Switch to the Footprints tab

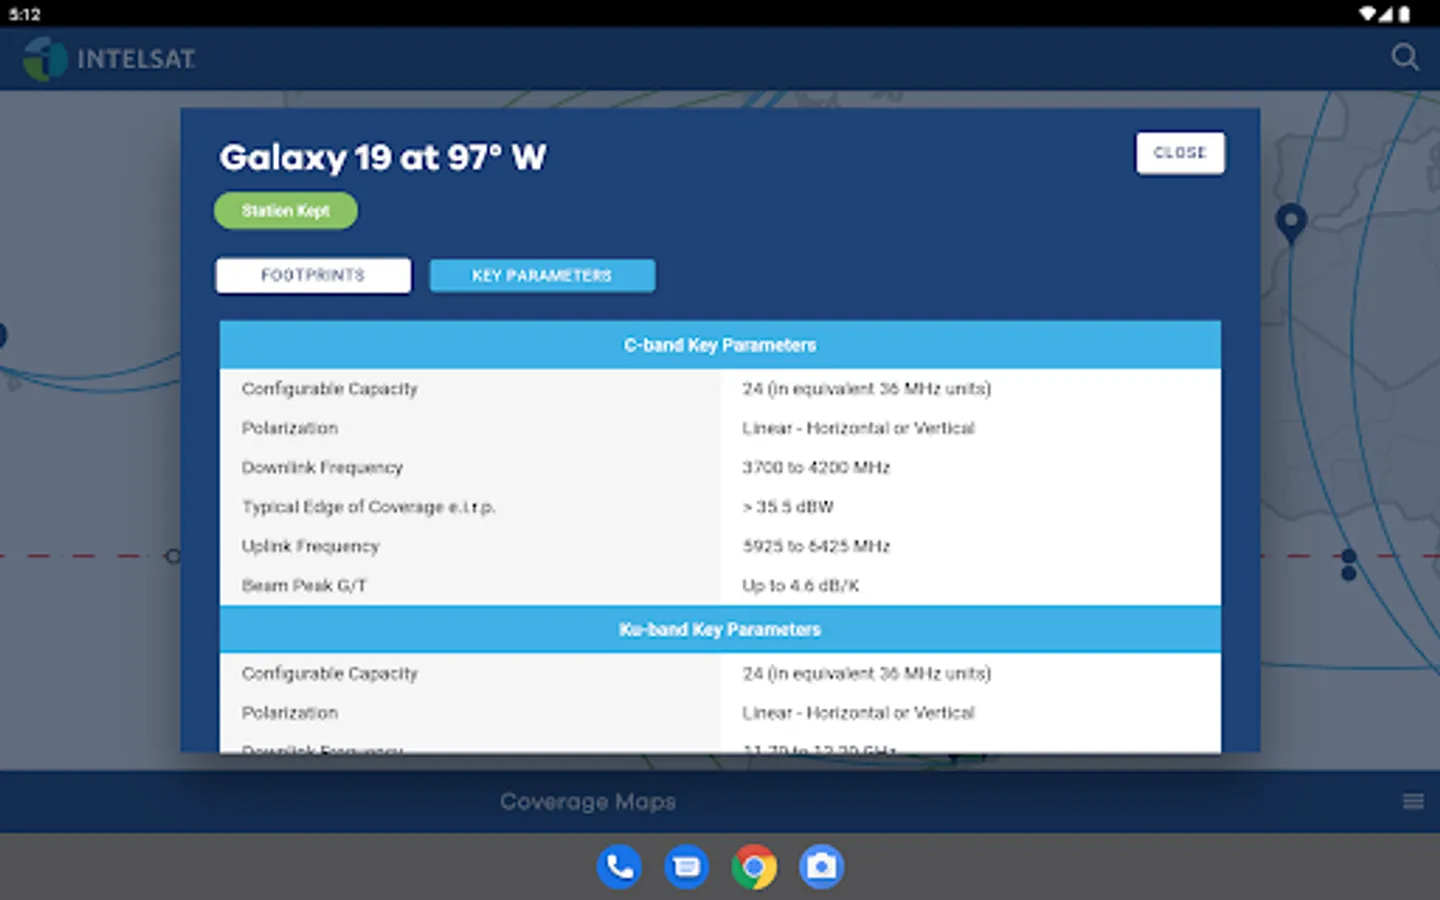(x=313, y=275)
